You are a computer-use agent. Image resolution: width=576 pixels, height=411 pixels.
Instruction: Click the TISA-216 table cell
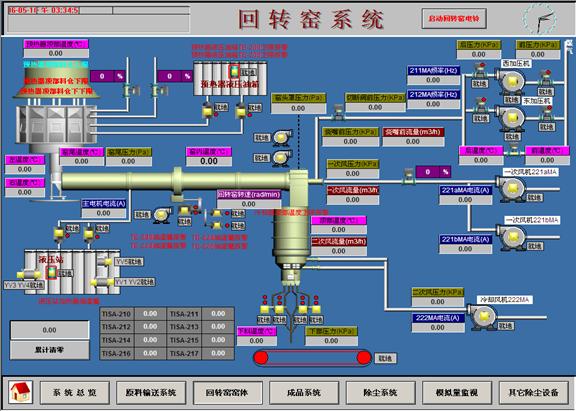[x=116, y=353]
